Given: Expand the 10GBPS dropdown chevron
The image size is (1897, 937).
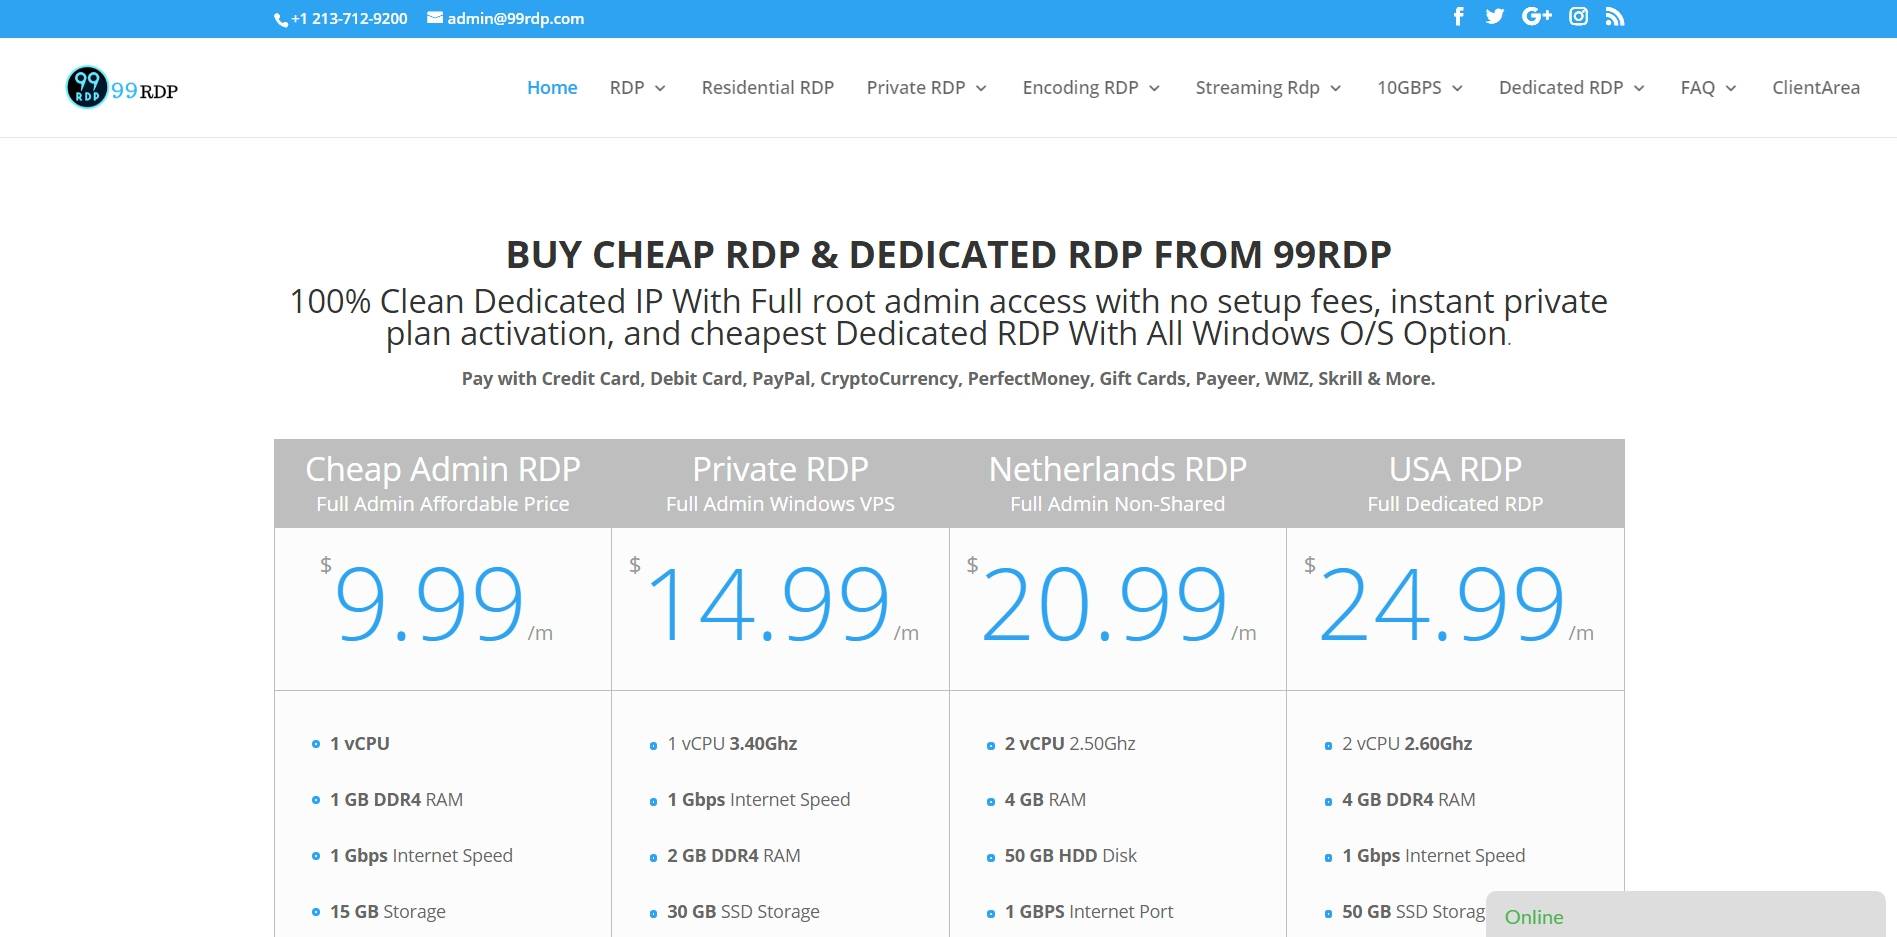Looking at the screenshot, I should (1457, 89).
